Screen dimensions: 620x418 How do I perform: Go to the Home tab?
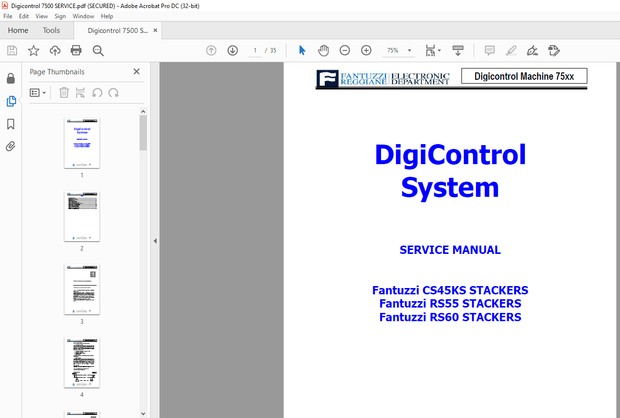pos(18,31)
